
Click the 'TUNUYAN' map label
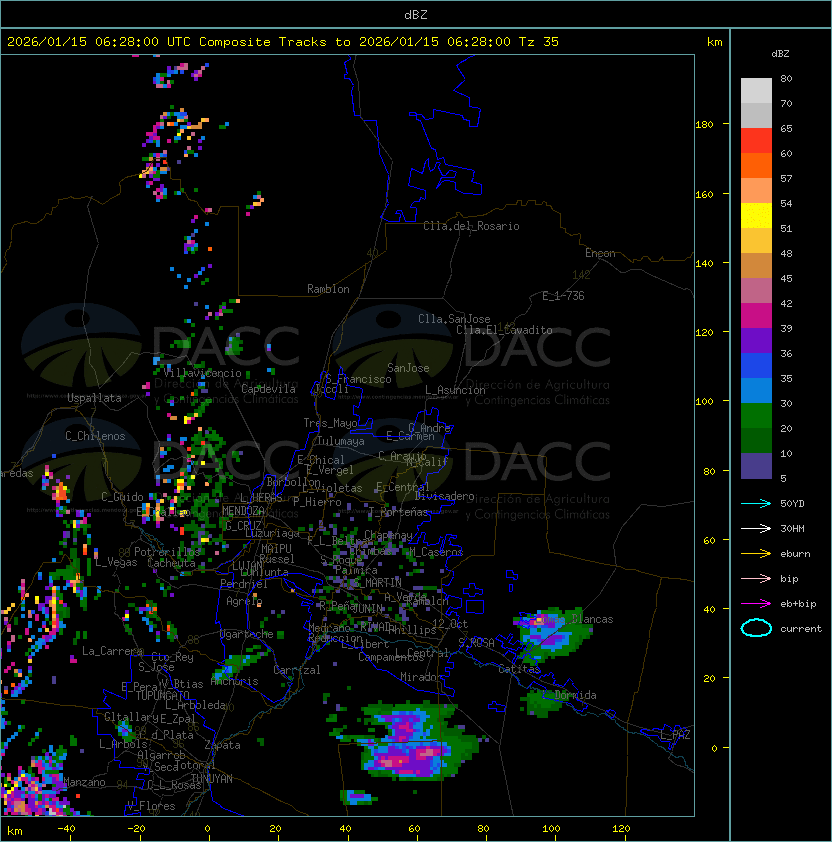[x=212, y=779]
